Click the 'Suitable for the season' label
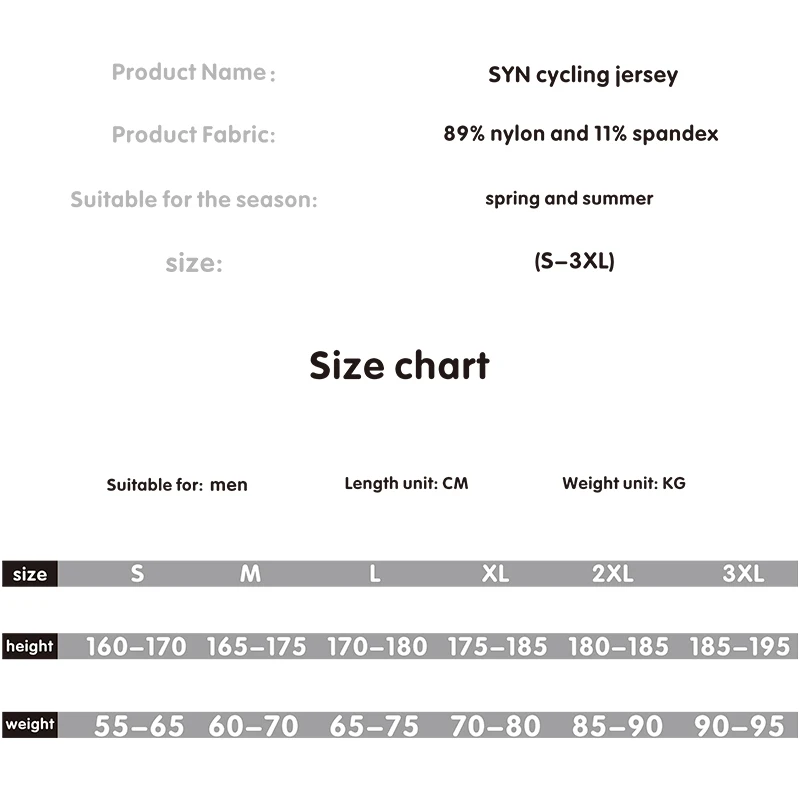 (193, 199)
